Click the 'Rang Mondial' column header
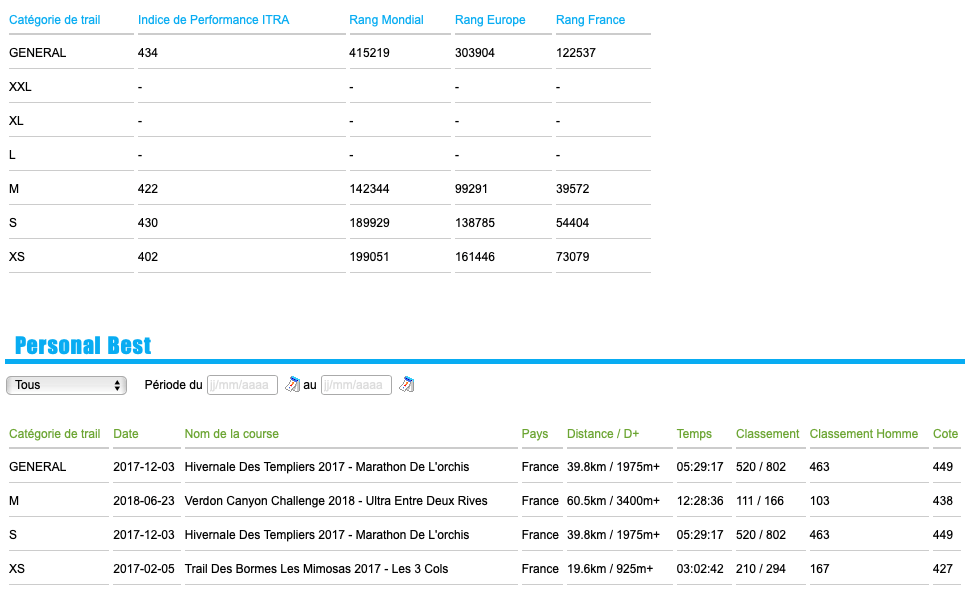The image size is (968, 593). (386, 20)
